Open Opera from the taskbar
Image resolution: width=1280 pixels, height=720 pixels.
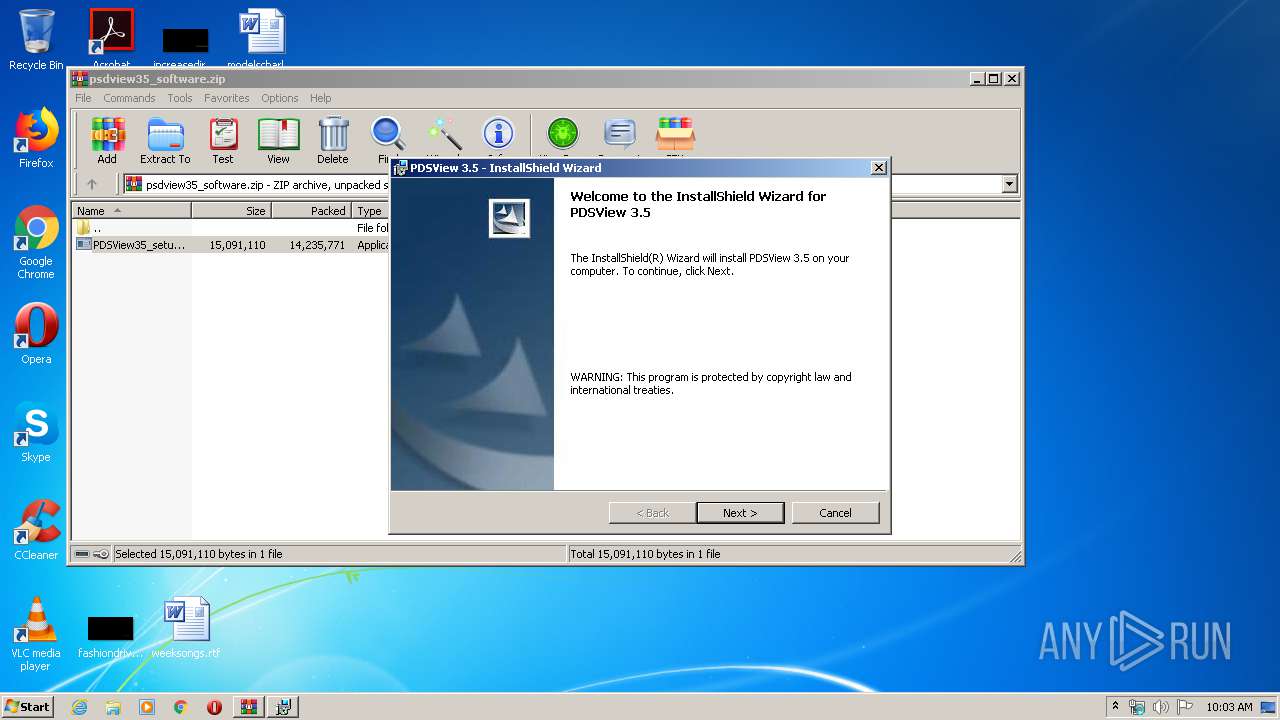click(x=214, y=707)
